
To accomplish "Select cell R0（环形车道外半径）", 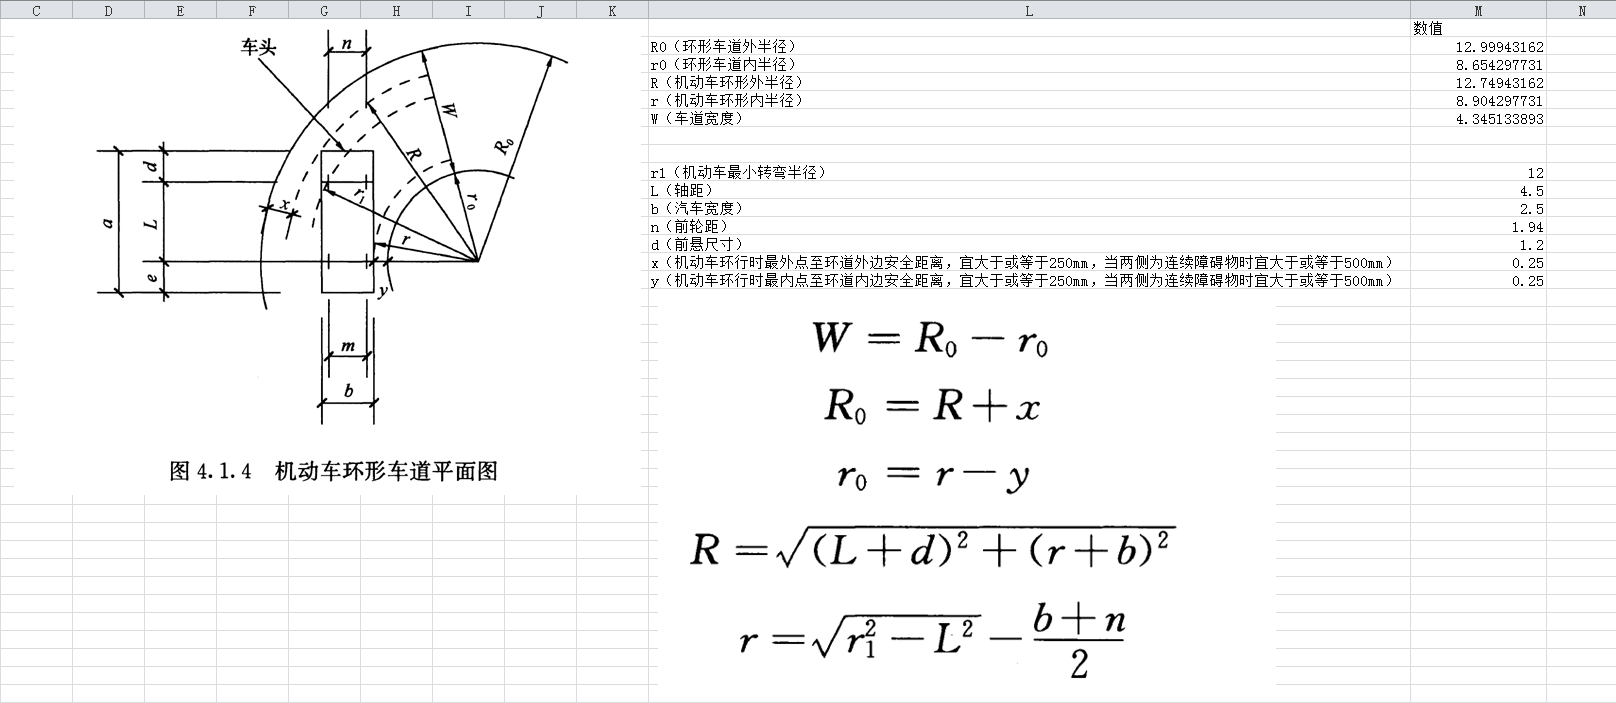I will coord(1029,47).
